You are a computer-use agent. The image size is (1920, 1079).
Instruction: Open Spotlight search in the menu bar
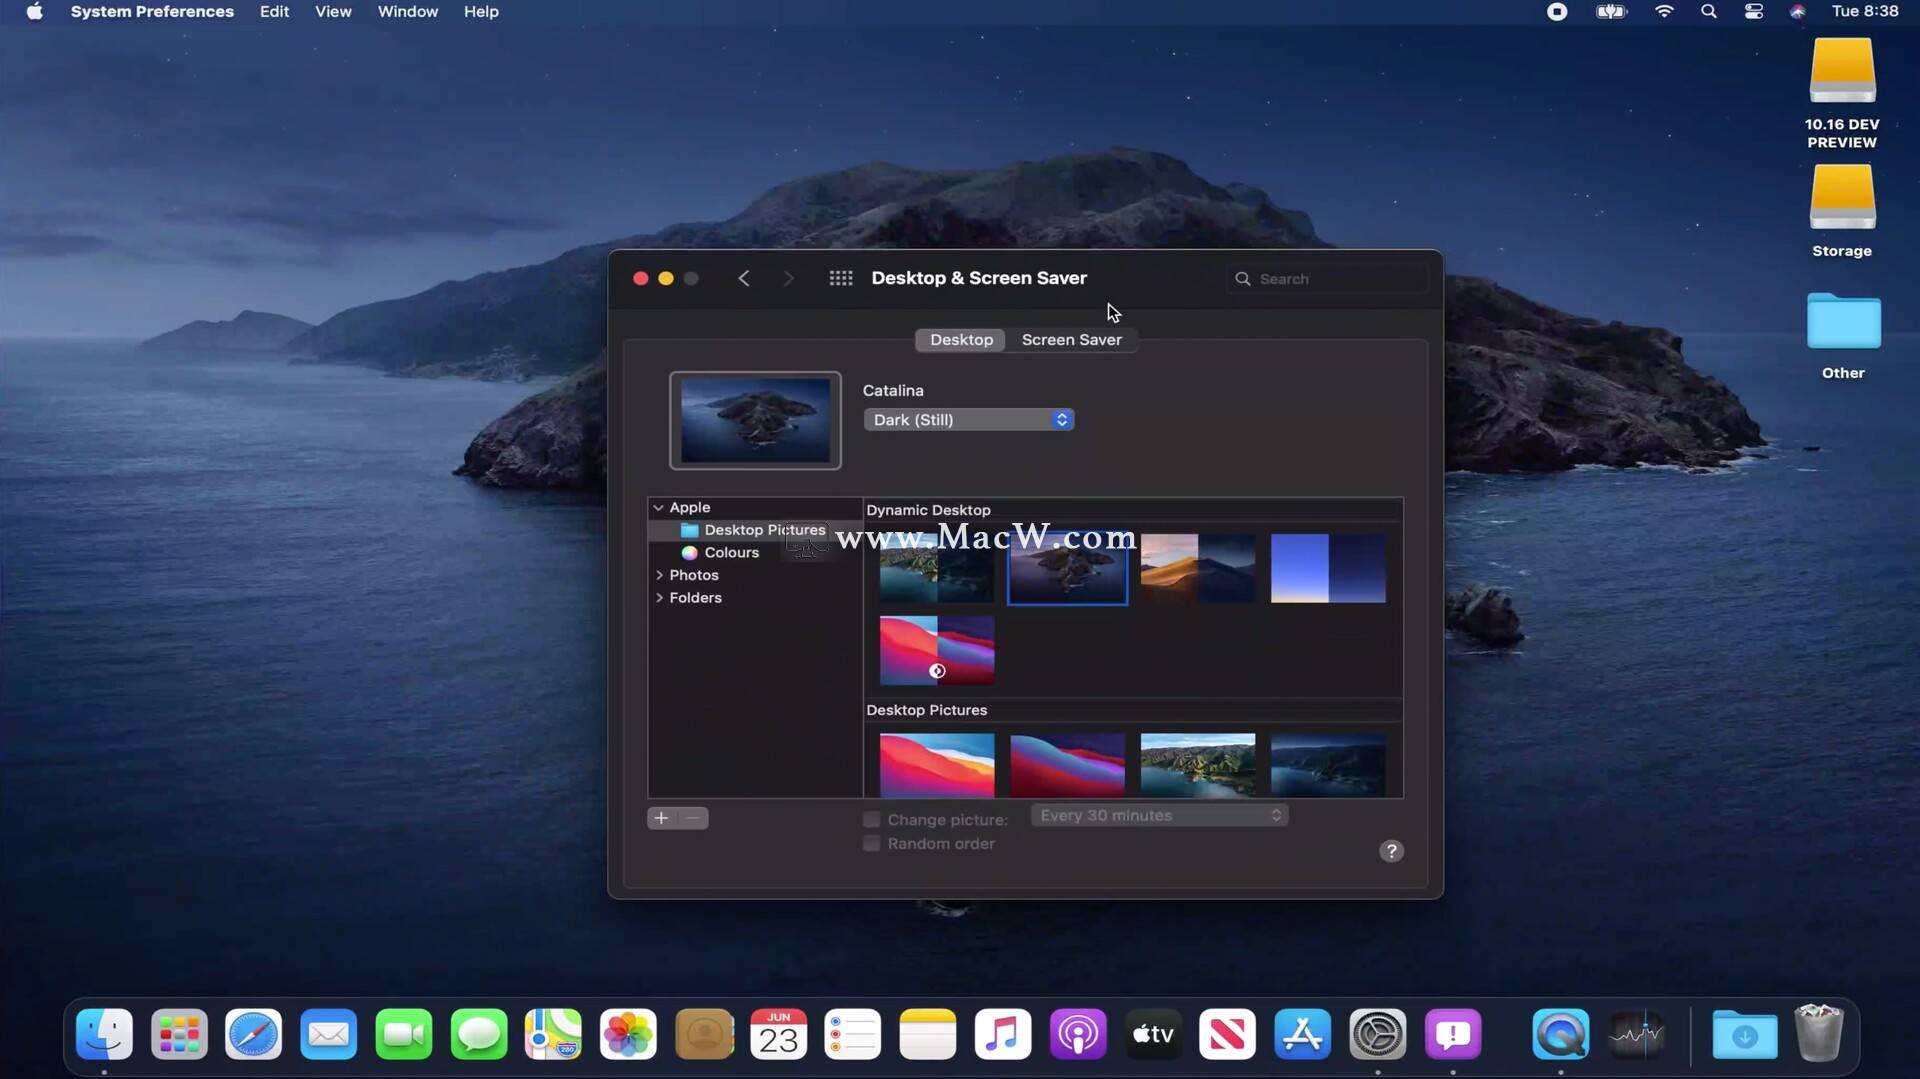click(1708, 11)
